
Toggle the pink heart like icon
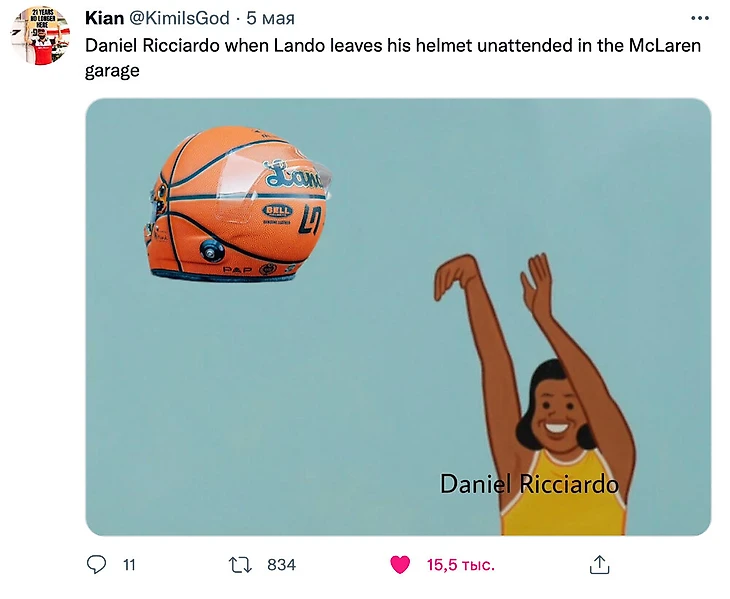pyautogui.click(x=400, y=565)
